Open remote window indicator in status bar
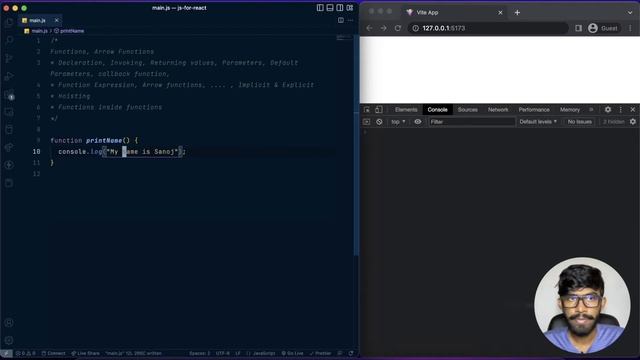640x360 pixels. [6, 353]
